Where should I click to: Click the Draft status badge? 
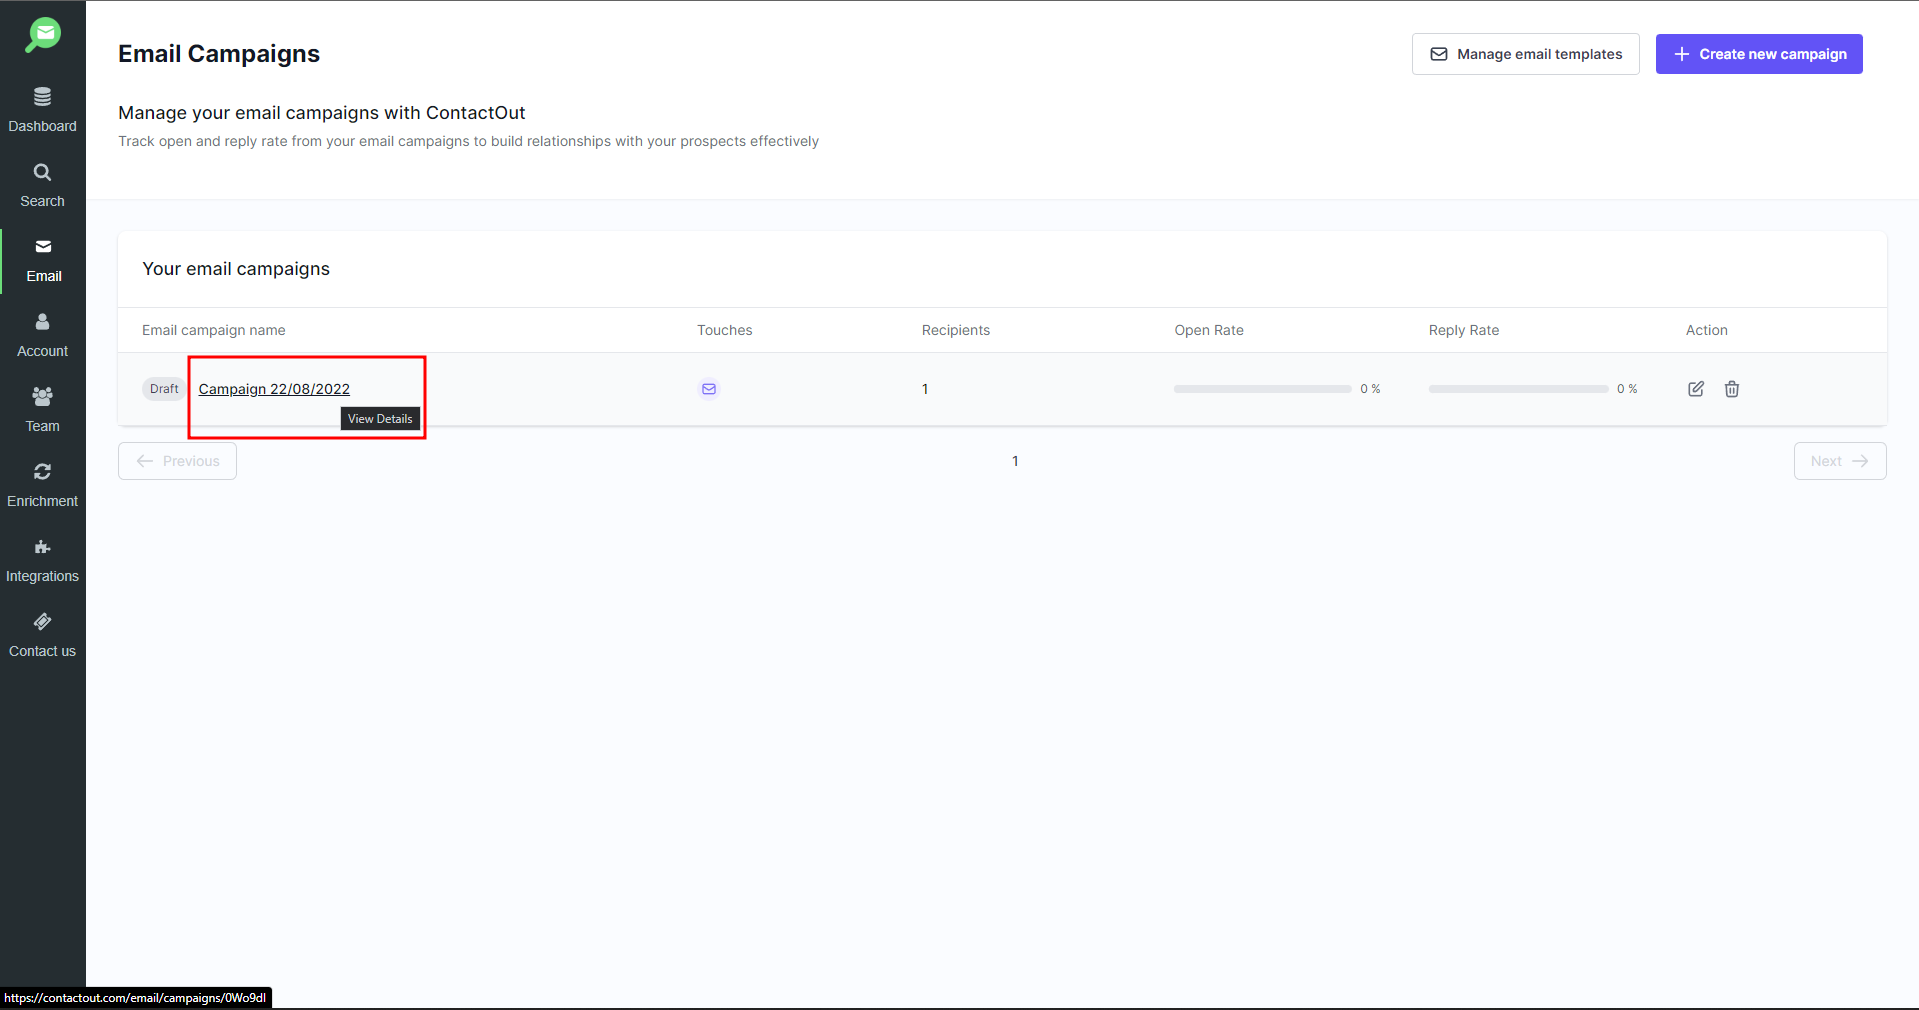[164, 389]
